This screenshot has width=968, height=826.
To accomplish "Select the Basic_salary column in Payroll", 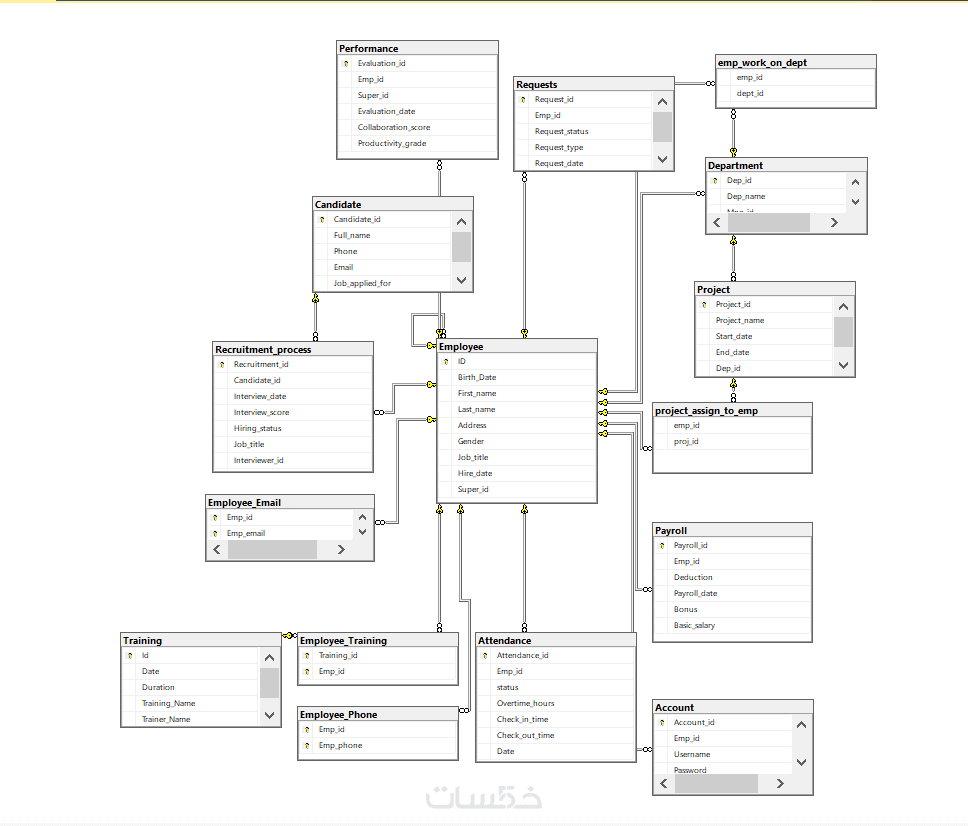I will [732, 625].
